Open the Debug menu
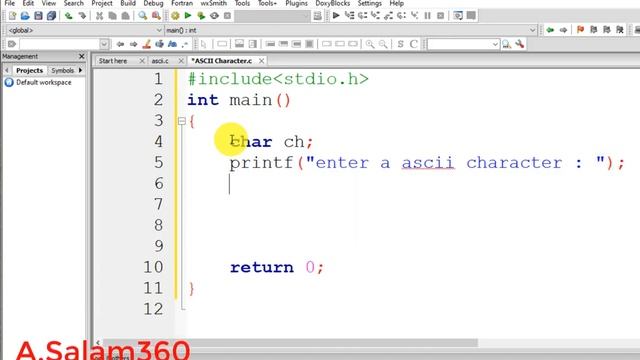The image size is (640, 360). [153, 3]
